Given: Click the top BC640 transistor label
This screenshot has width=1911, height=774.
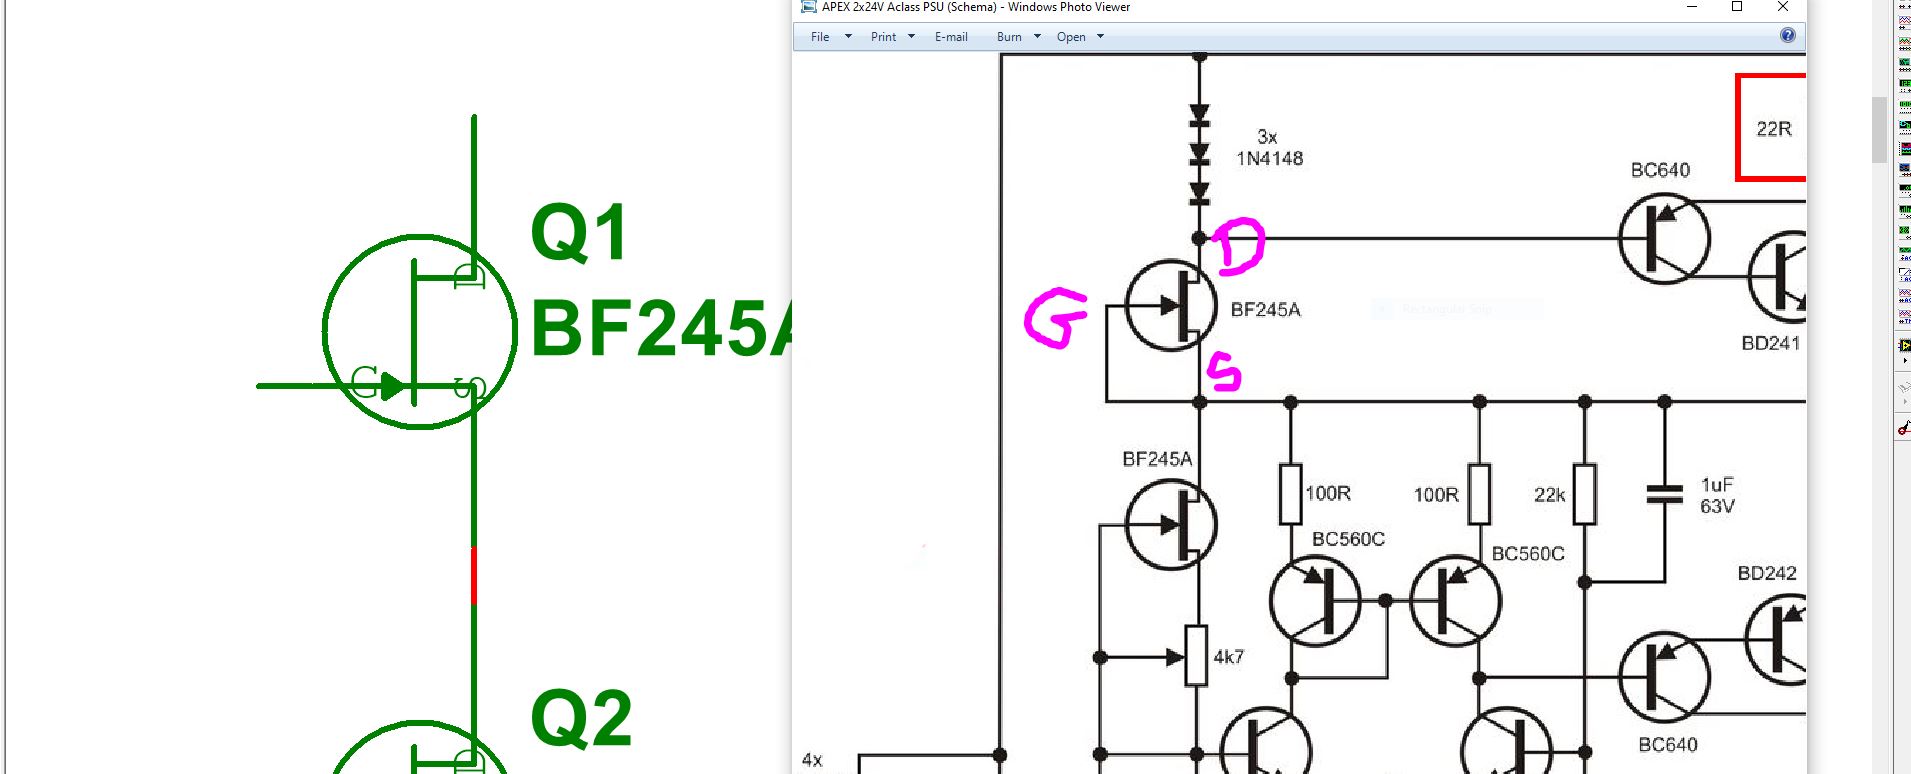Looking at the screenshot, I should (x=1660, y=170).
